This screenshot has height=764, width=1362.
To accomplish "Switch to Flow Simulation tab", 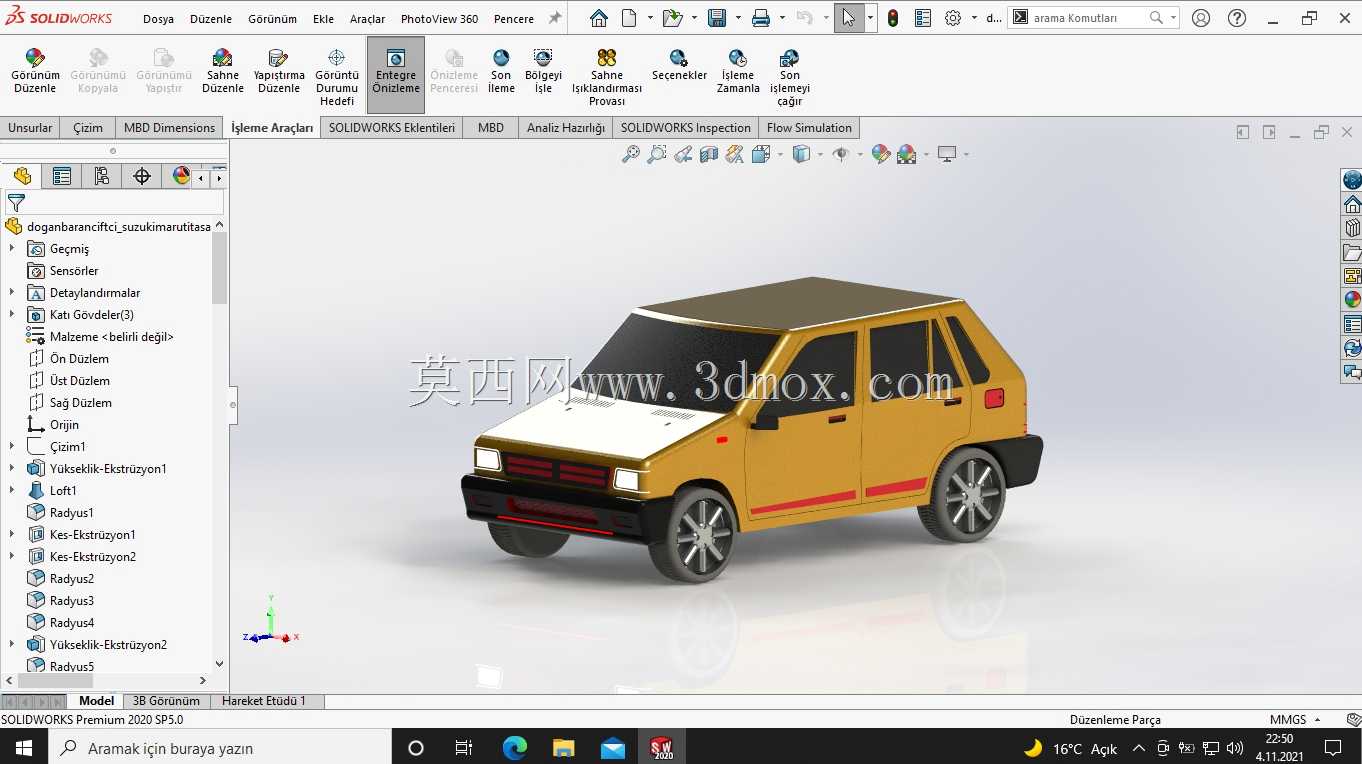I will pyautogui.click(x=809, y=128).
